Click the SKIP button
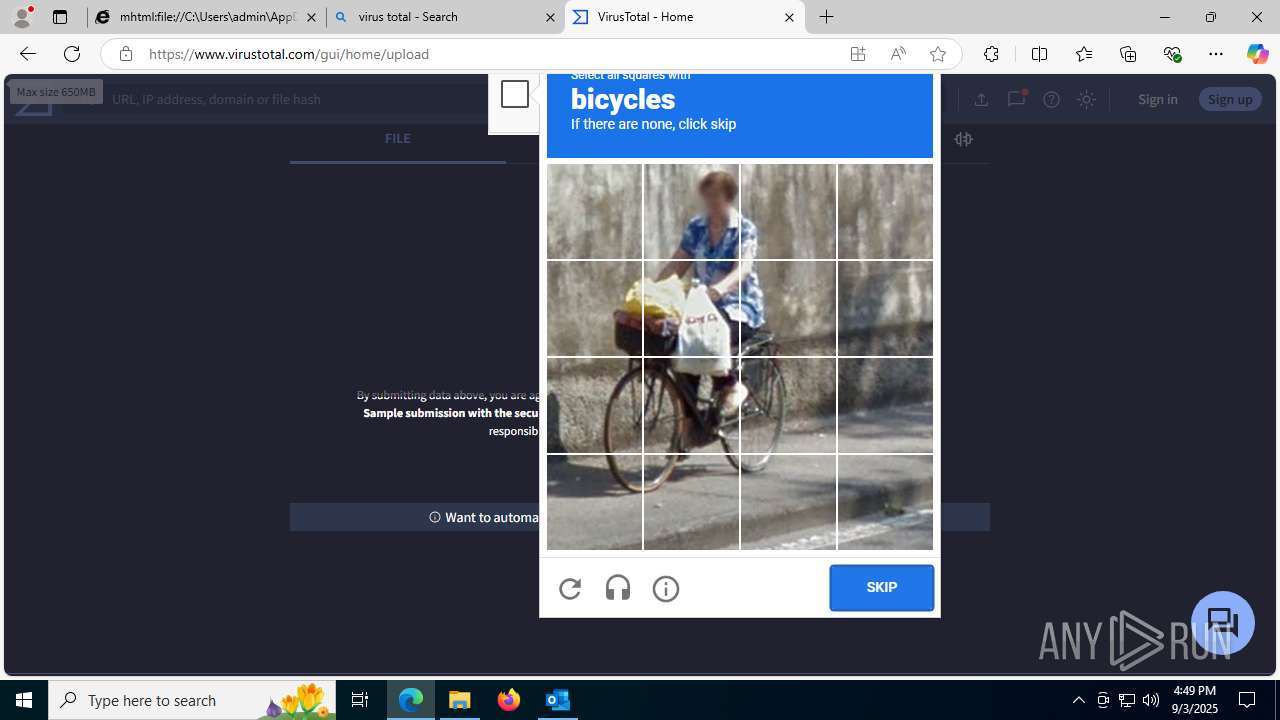The image size is (1280, 720). coord(881,587)
